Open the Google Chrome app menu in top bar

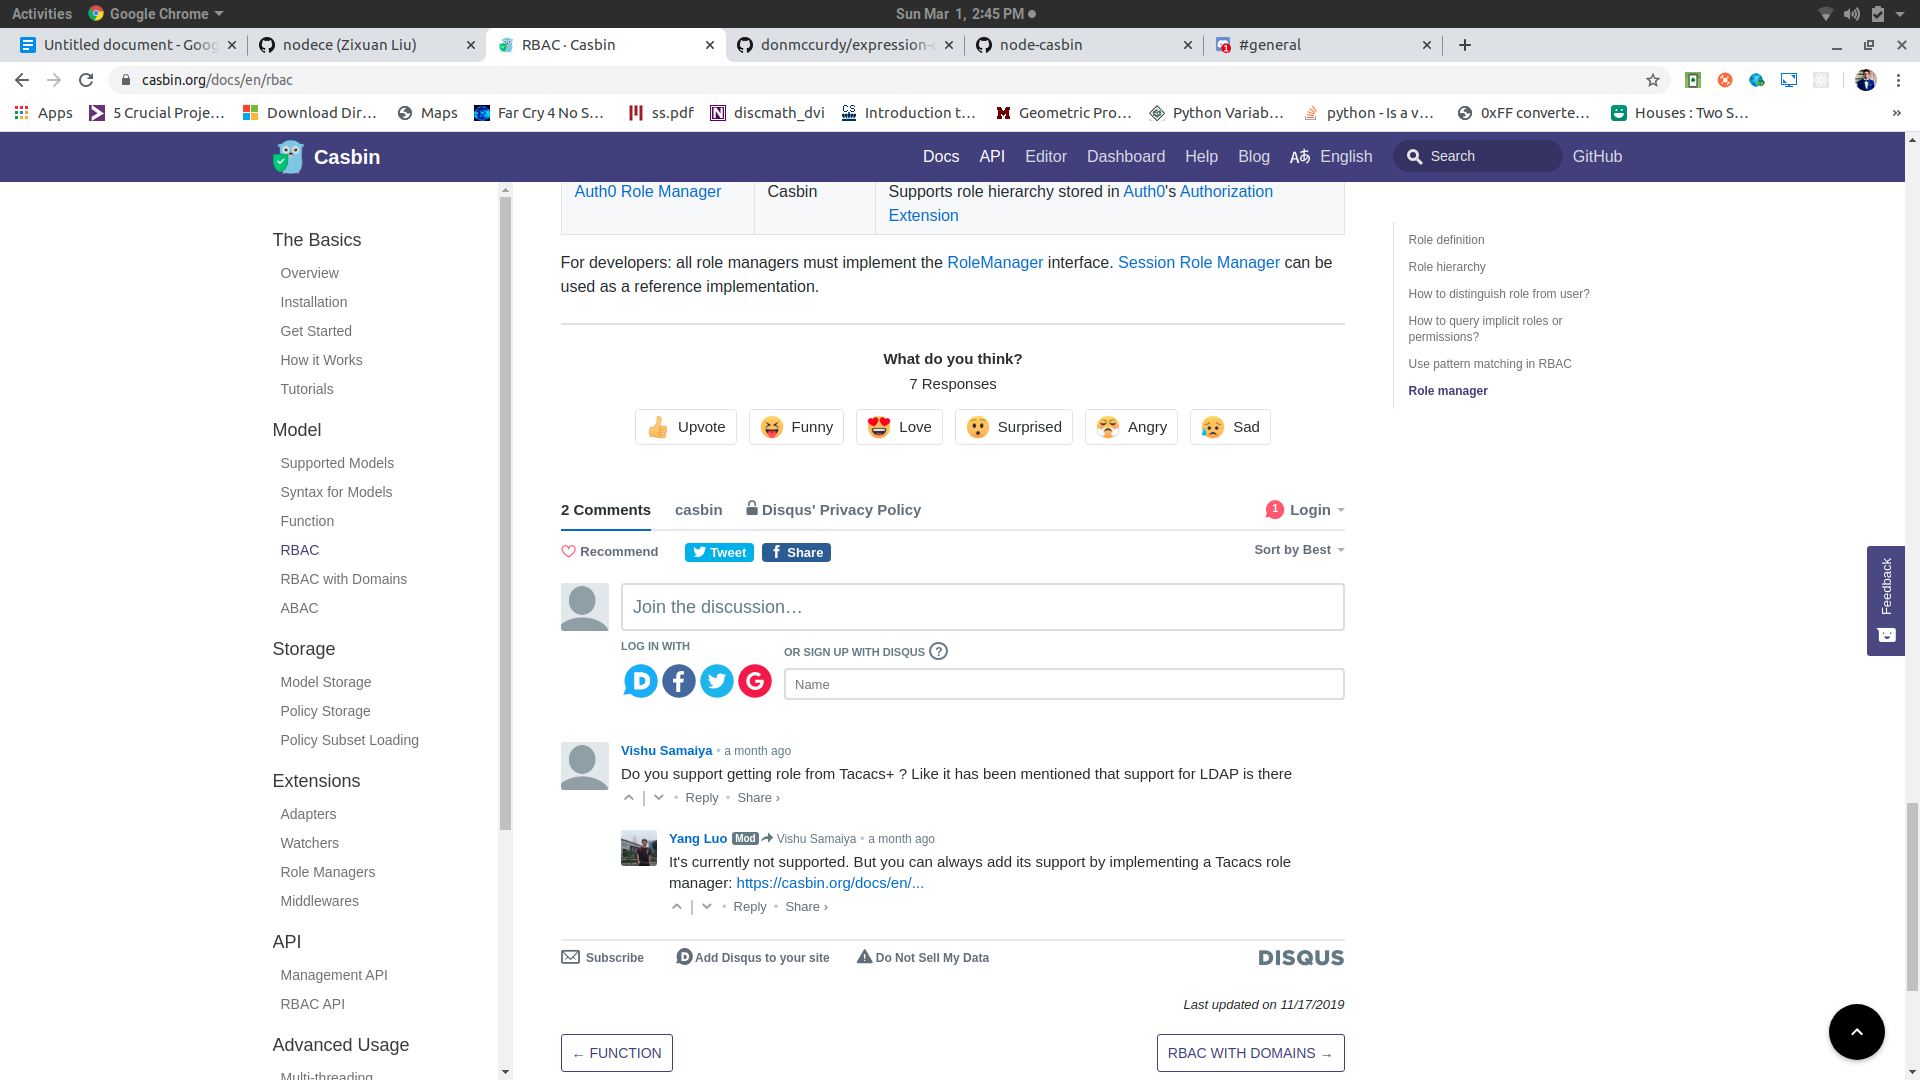coord(156,14)
